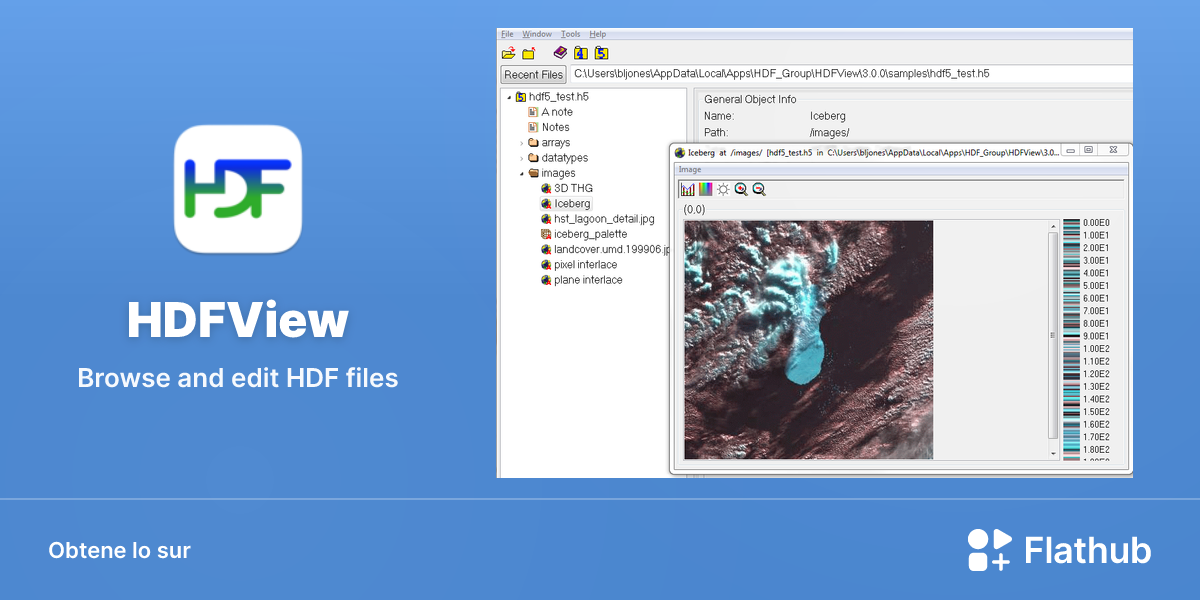The image size is (1200, 600).
Task: Click the HDF4 library version icon
Action: tap(581, 53)
